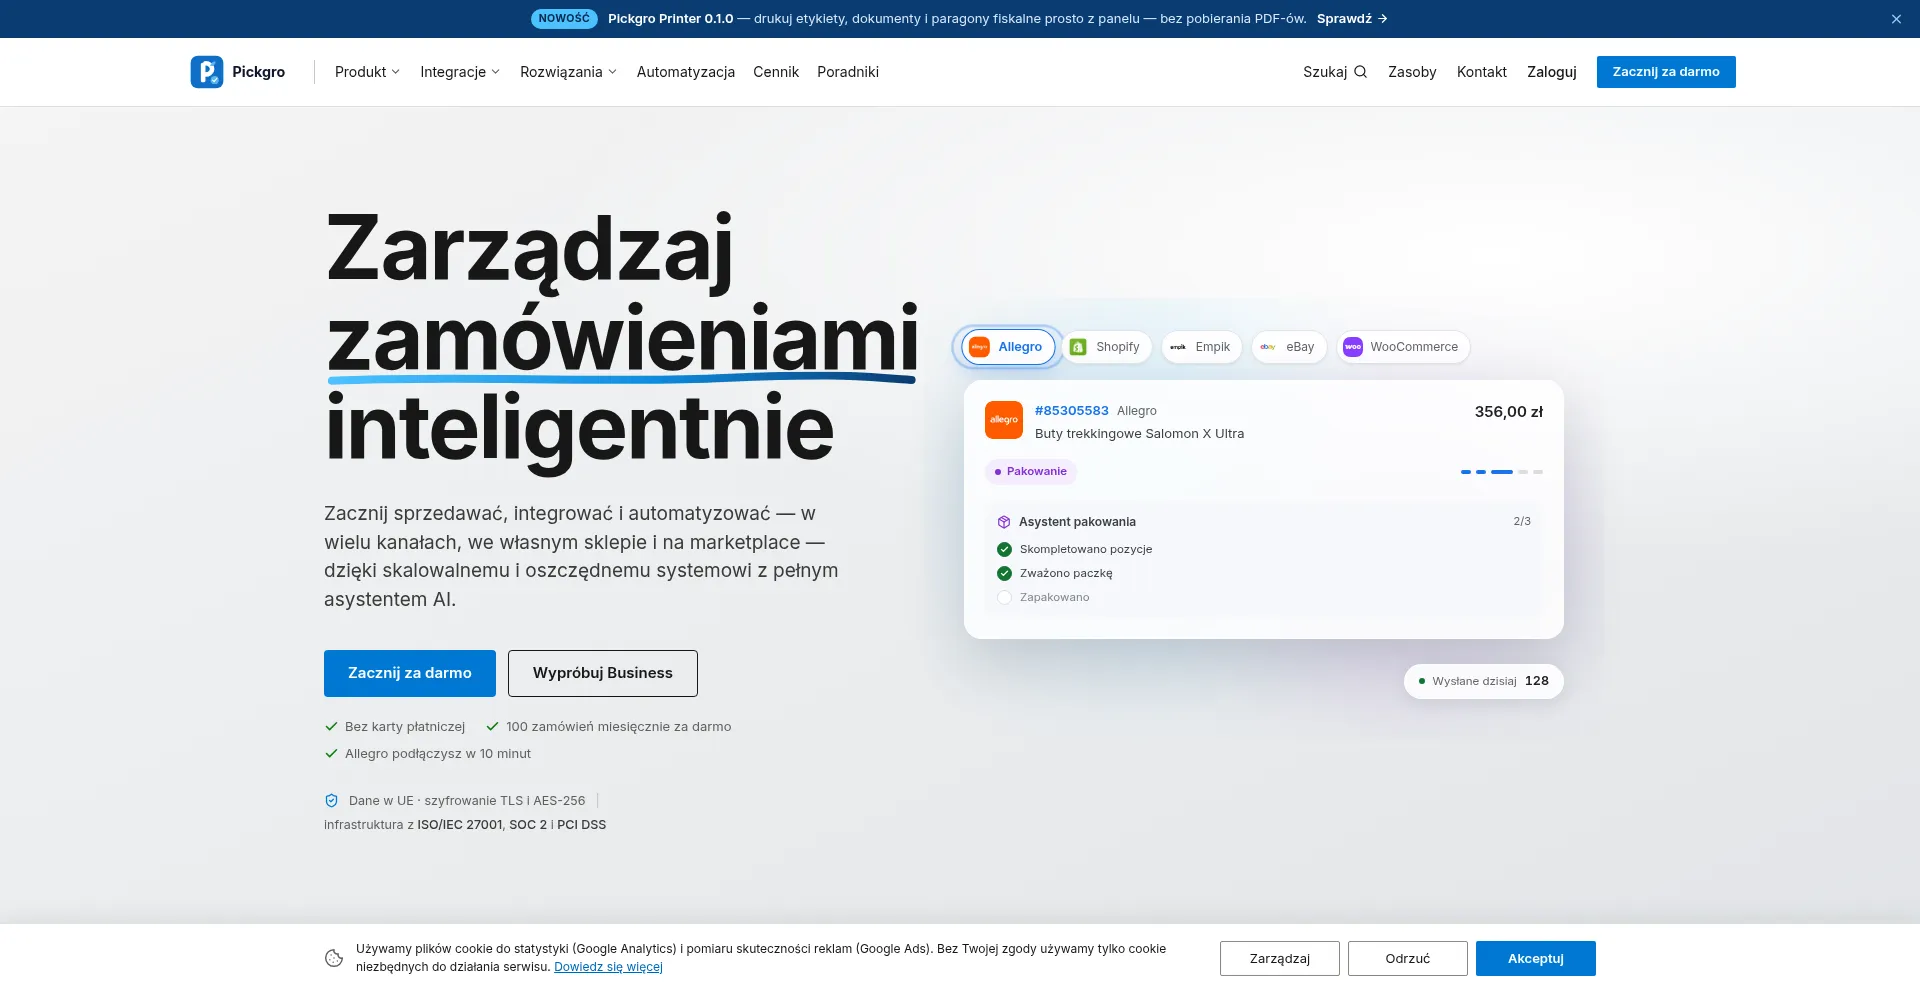Image resolution: width=1920 pixels, height=993 pixels.
Task: Expand the Rozwiązania dropdown
Action: click(x=568, y=72)
